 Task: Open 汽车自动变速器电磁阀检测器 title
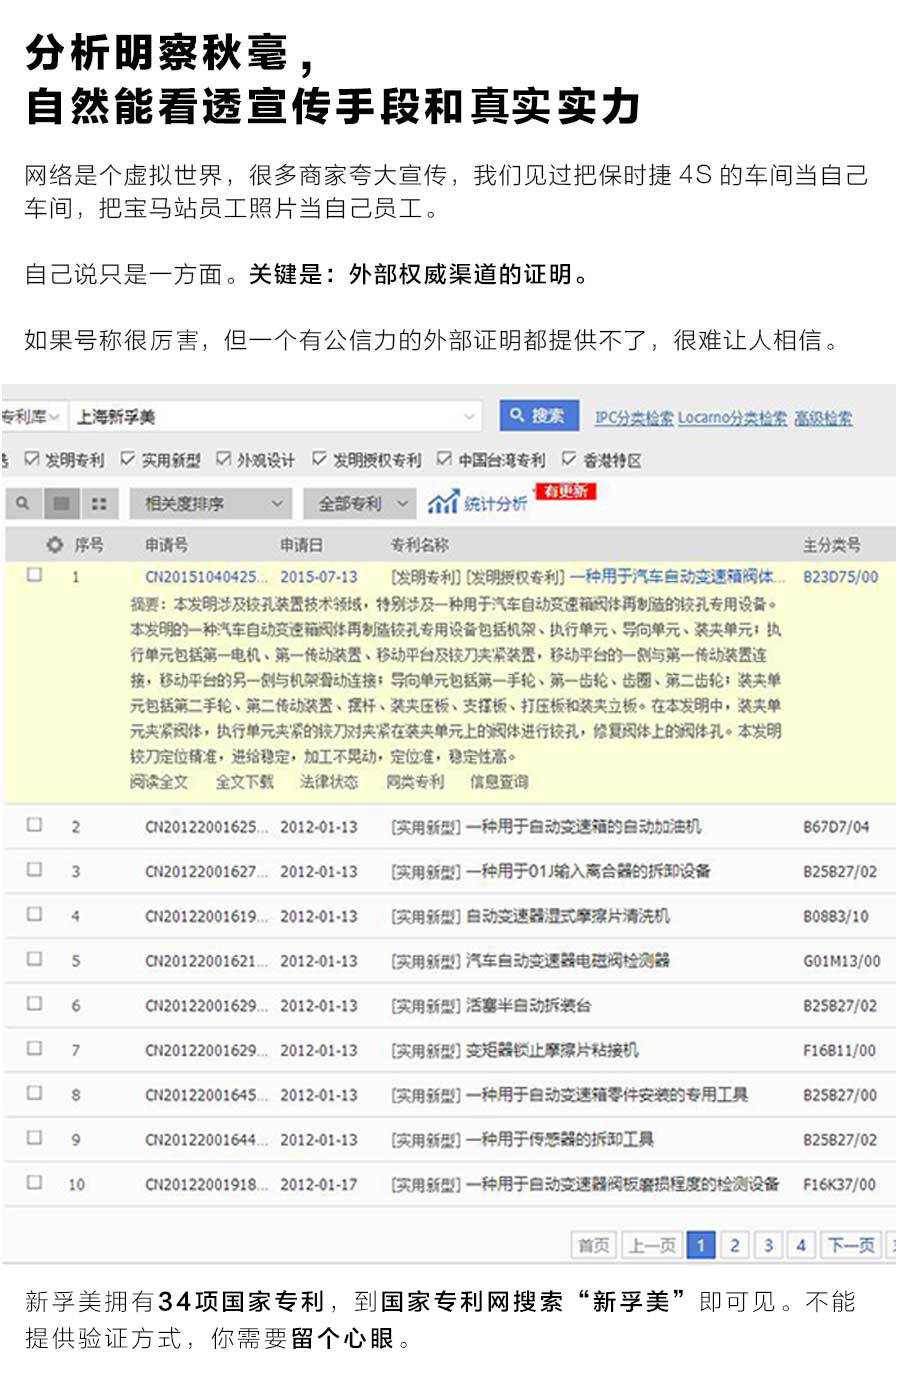(567, 961)
